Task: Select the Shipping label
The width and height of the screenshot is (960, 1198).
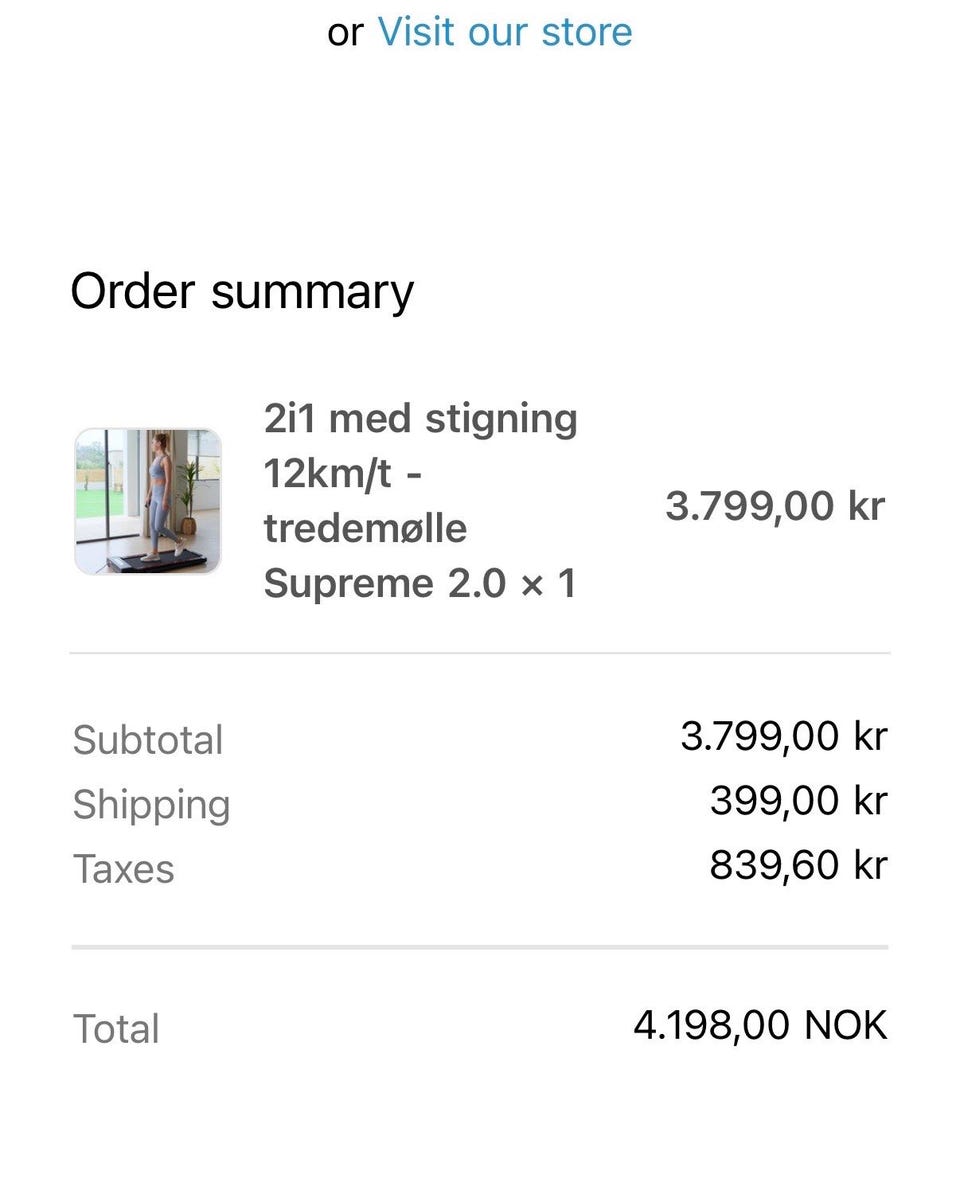Action: (151, 805)
